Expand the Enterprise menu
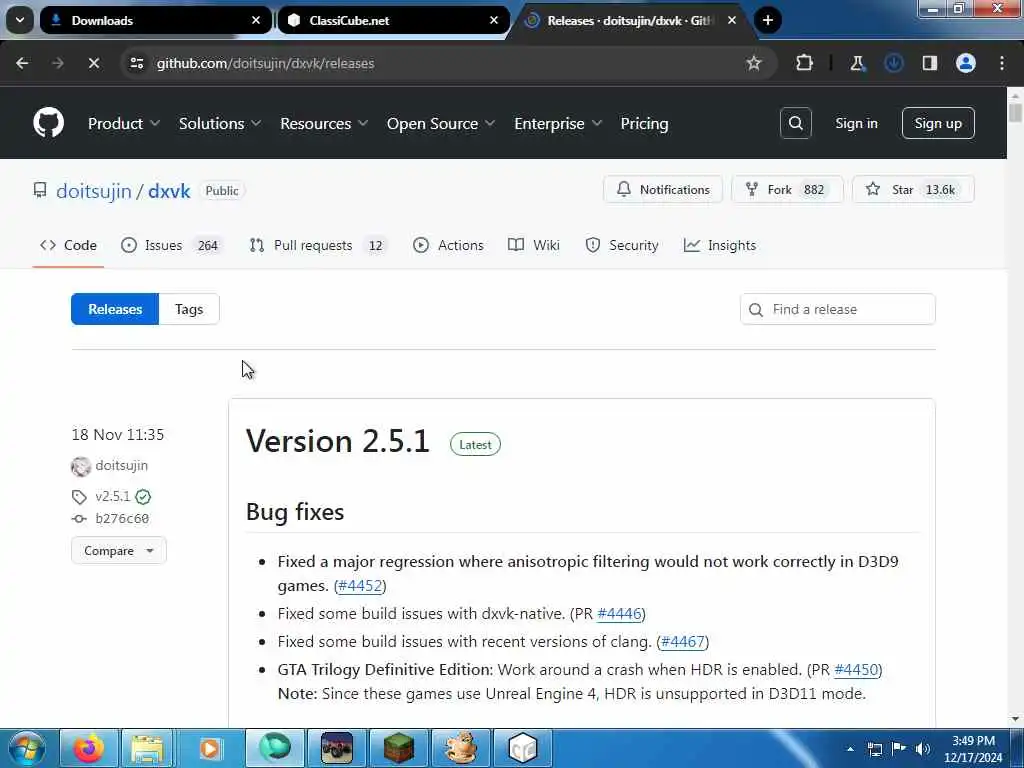 pos(558,123)
